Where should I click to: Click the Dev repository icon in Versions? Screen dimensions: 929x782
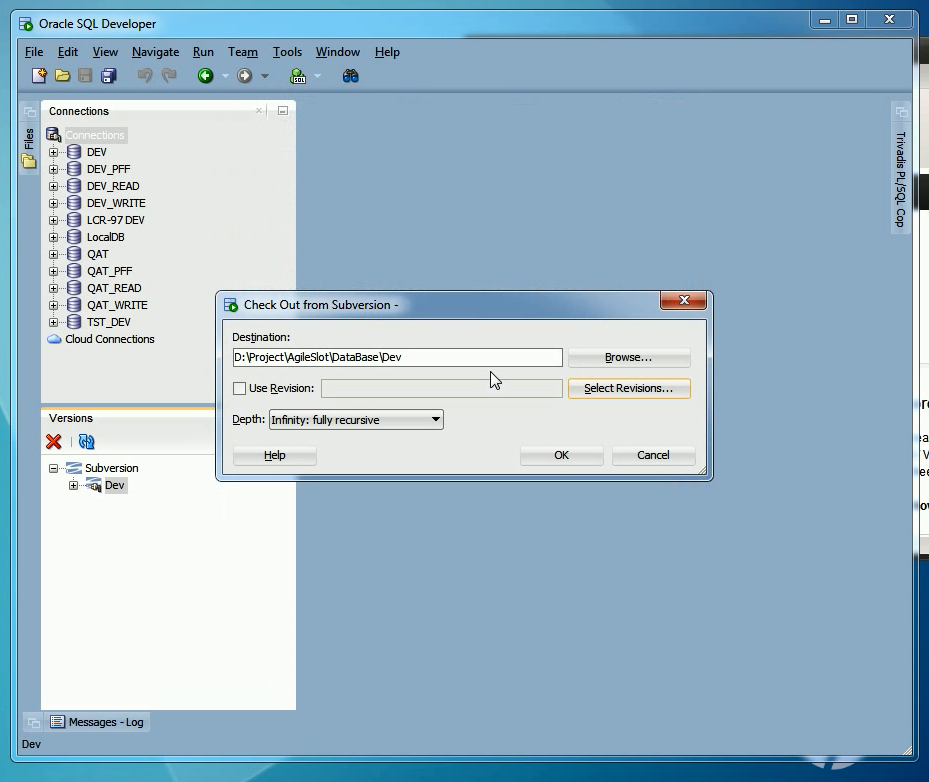tap(94, 486)
